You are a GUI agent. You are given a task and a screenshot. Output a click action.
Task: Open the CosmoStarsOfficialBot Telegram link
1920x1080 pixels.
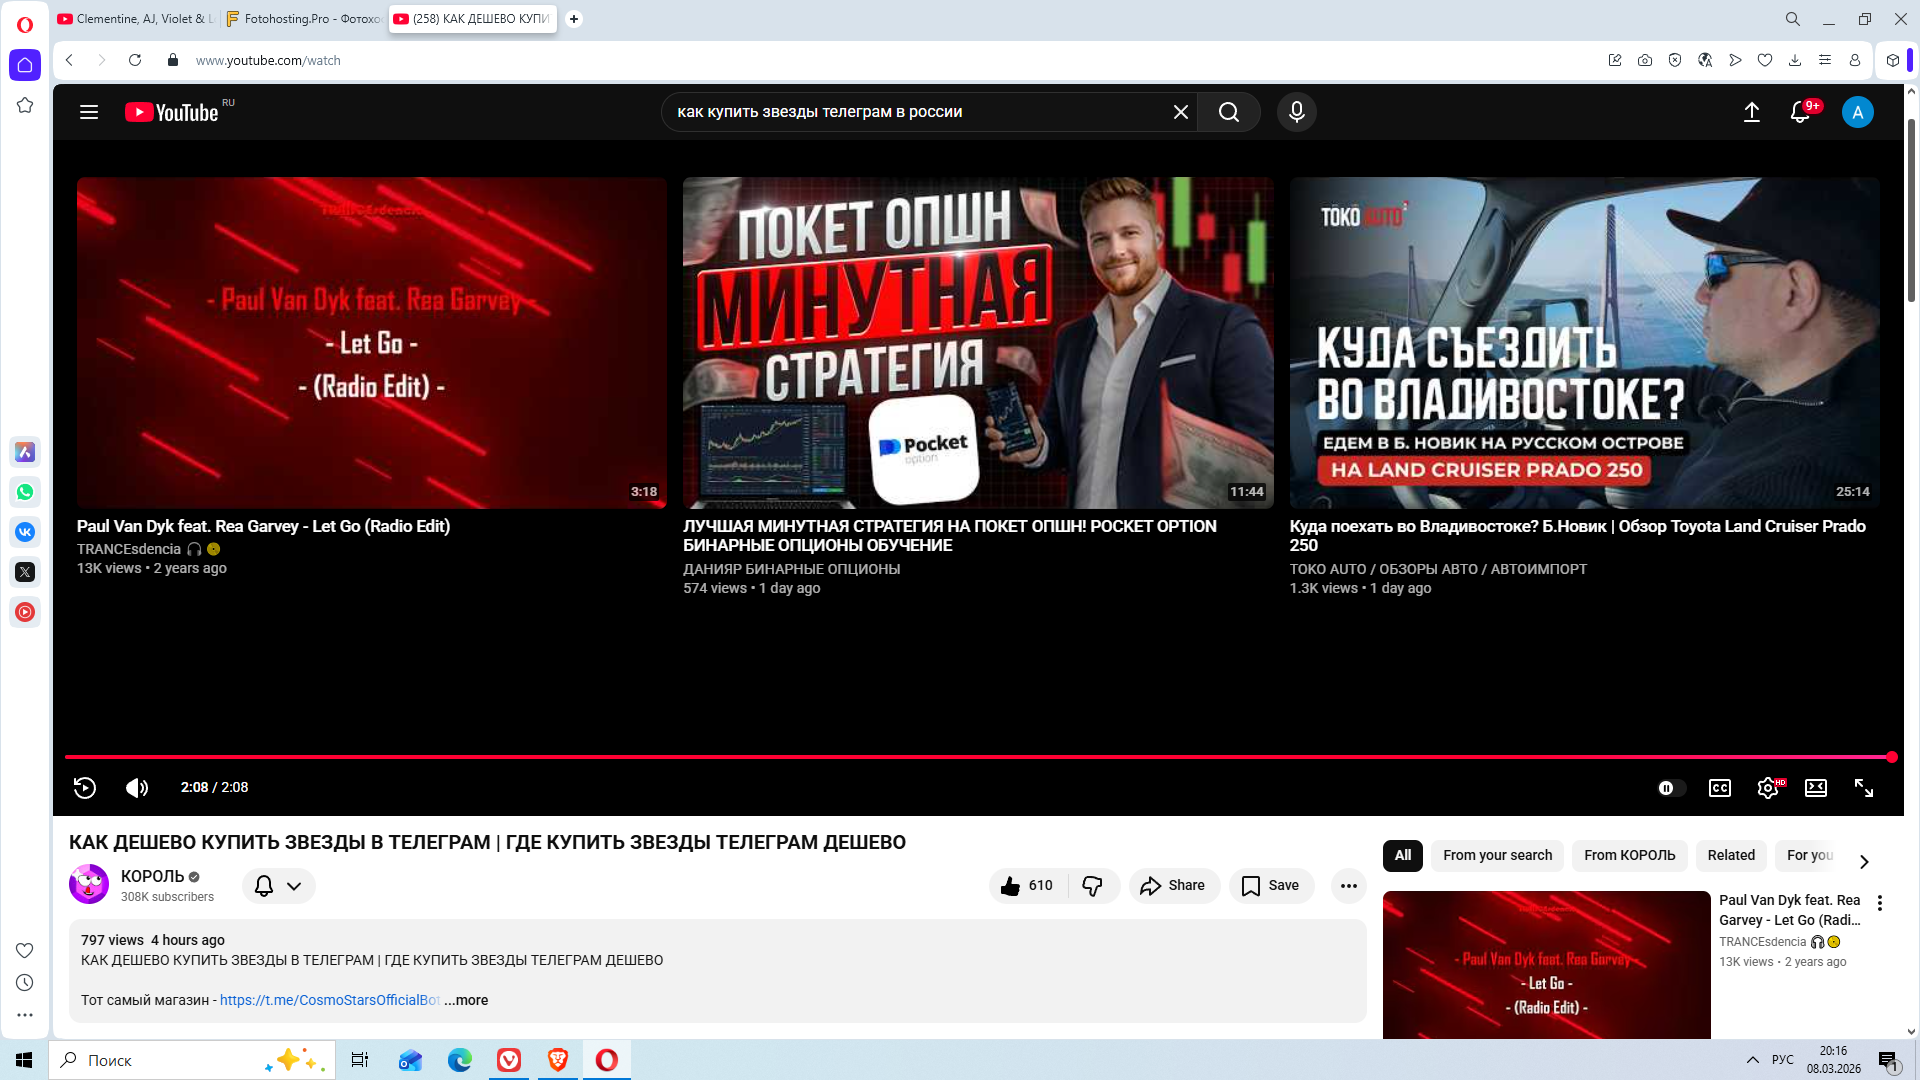coord(329,1000)
